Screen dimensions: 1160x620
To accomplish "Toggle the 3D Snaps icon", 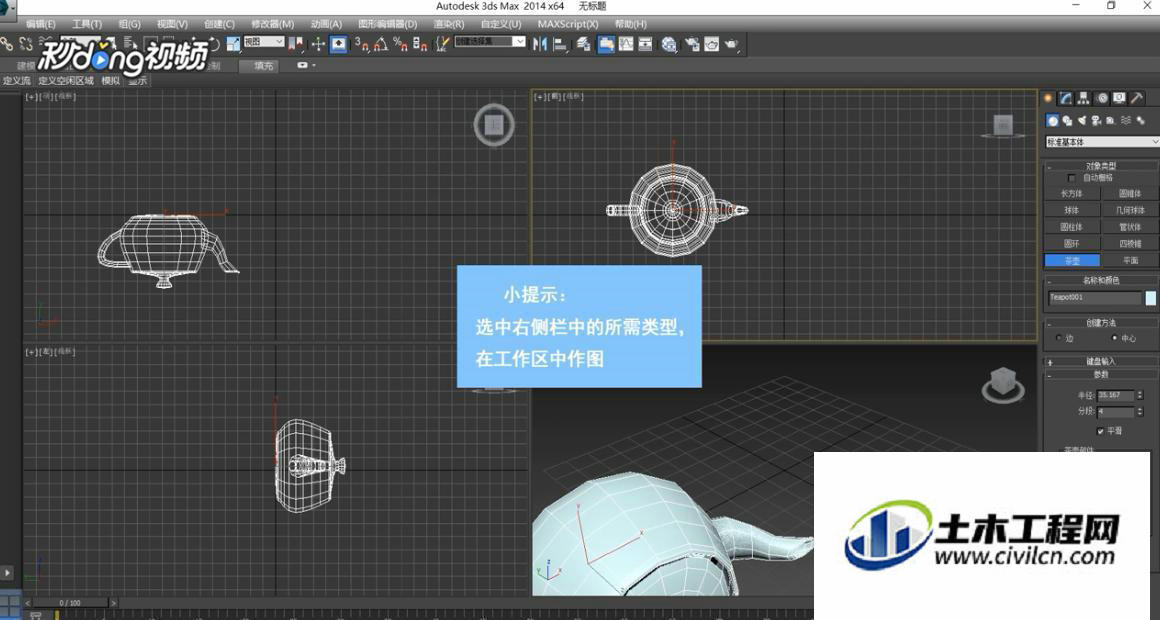I will 362,44.
